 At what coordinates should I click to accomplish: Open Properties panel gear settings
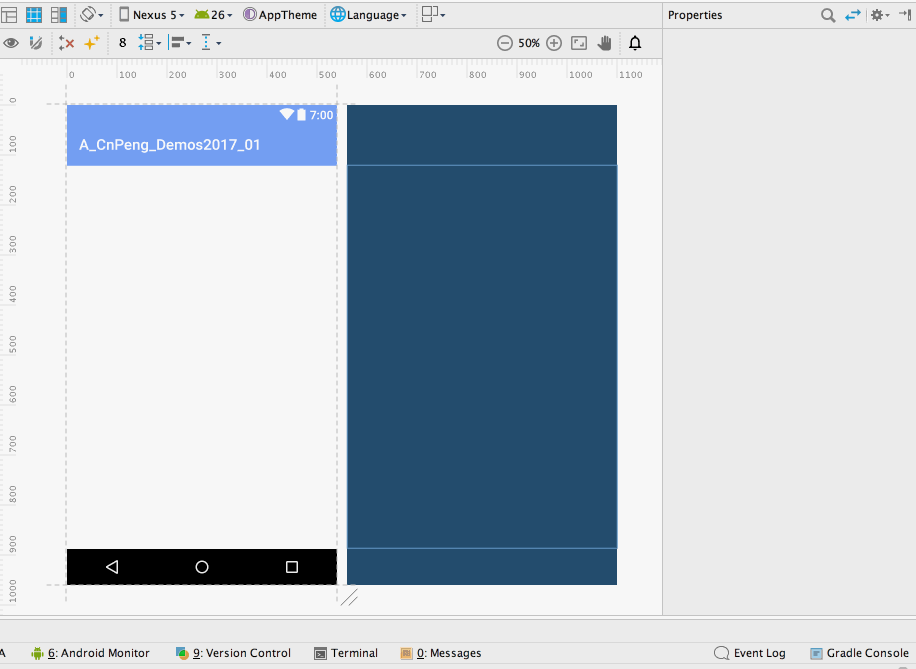880,15
